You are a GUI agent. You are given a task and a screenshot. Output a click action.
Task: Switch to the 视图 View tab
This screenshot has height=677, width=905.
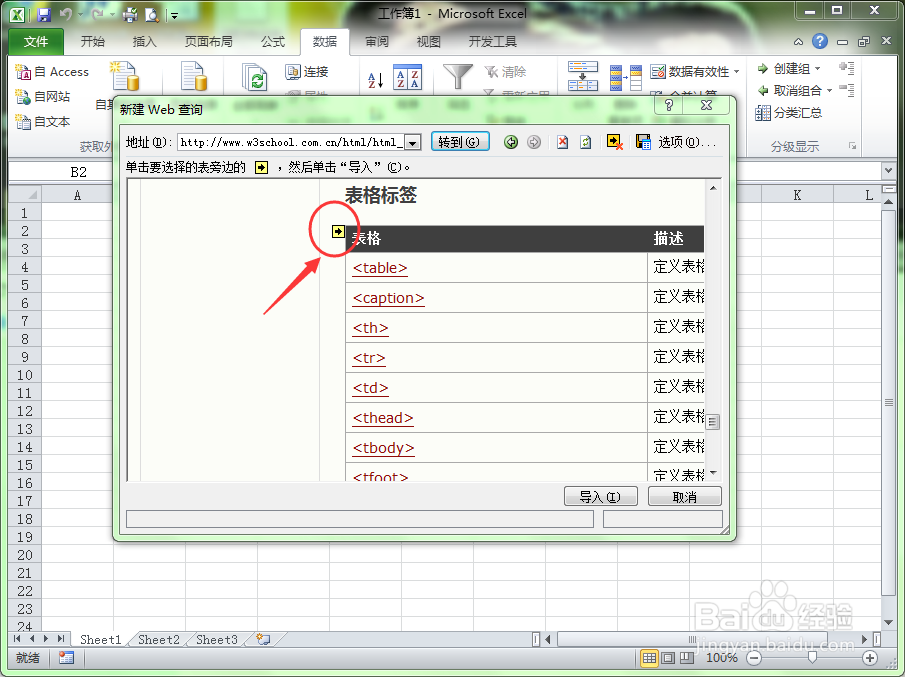428,42
